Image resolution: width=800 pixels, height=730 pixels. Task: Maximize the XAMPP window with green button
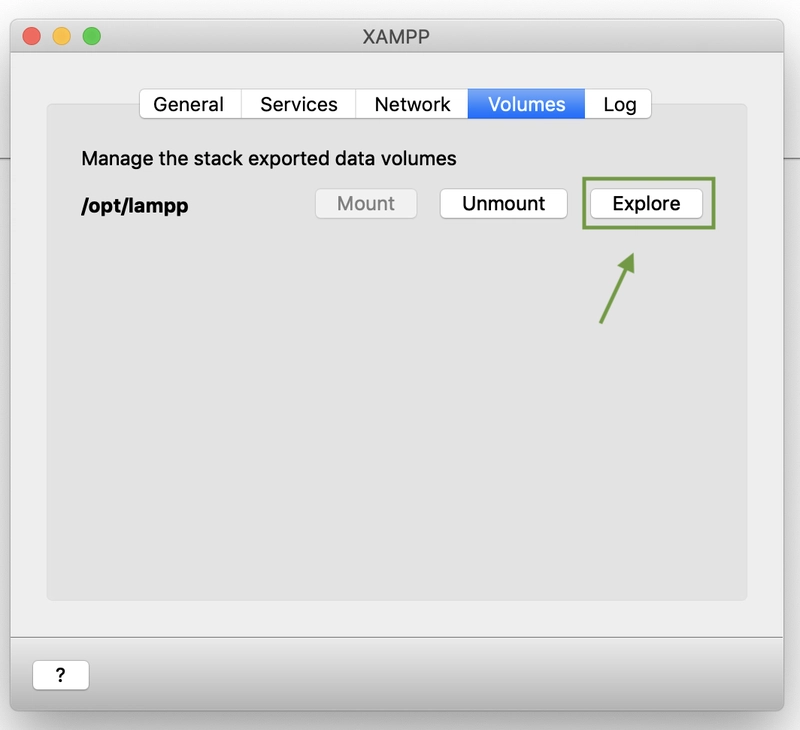coord(92,36)
